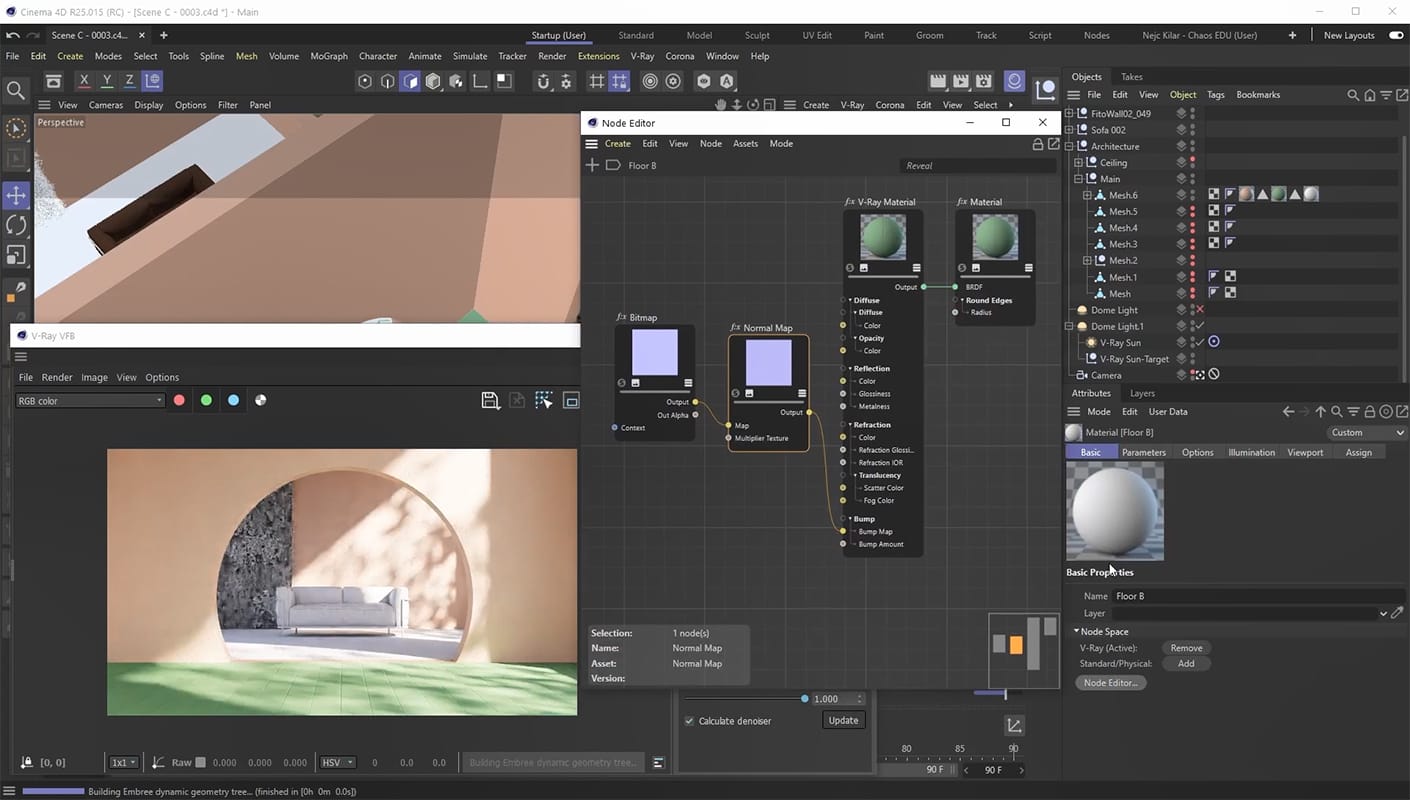Click the lock icon in Node Editor

tap(1038, 144)
